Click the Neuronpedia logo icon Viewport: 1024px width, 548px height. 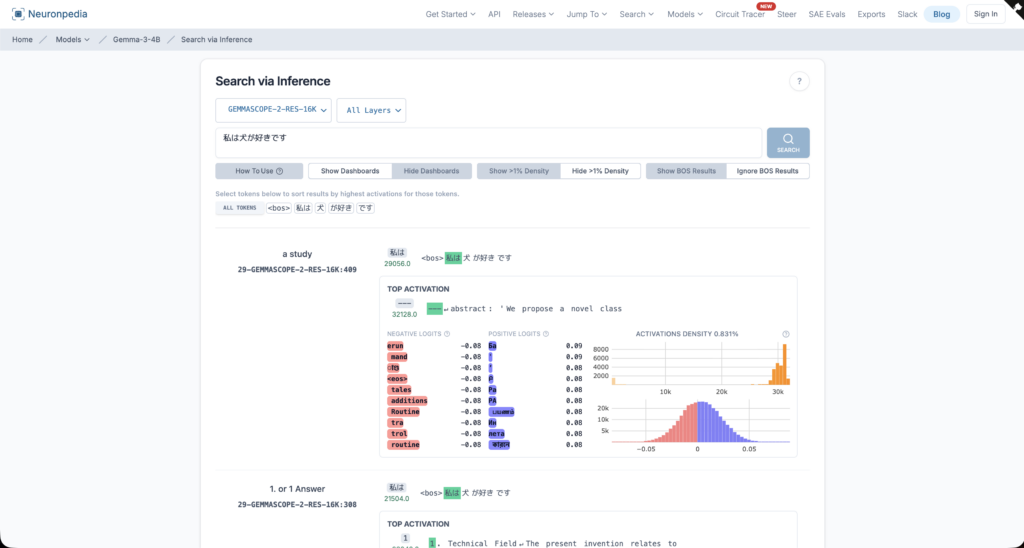(x=18, y=14)
